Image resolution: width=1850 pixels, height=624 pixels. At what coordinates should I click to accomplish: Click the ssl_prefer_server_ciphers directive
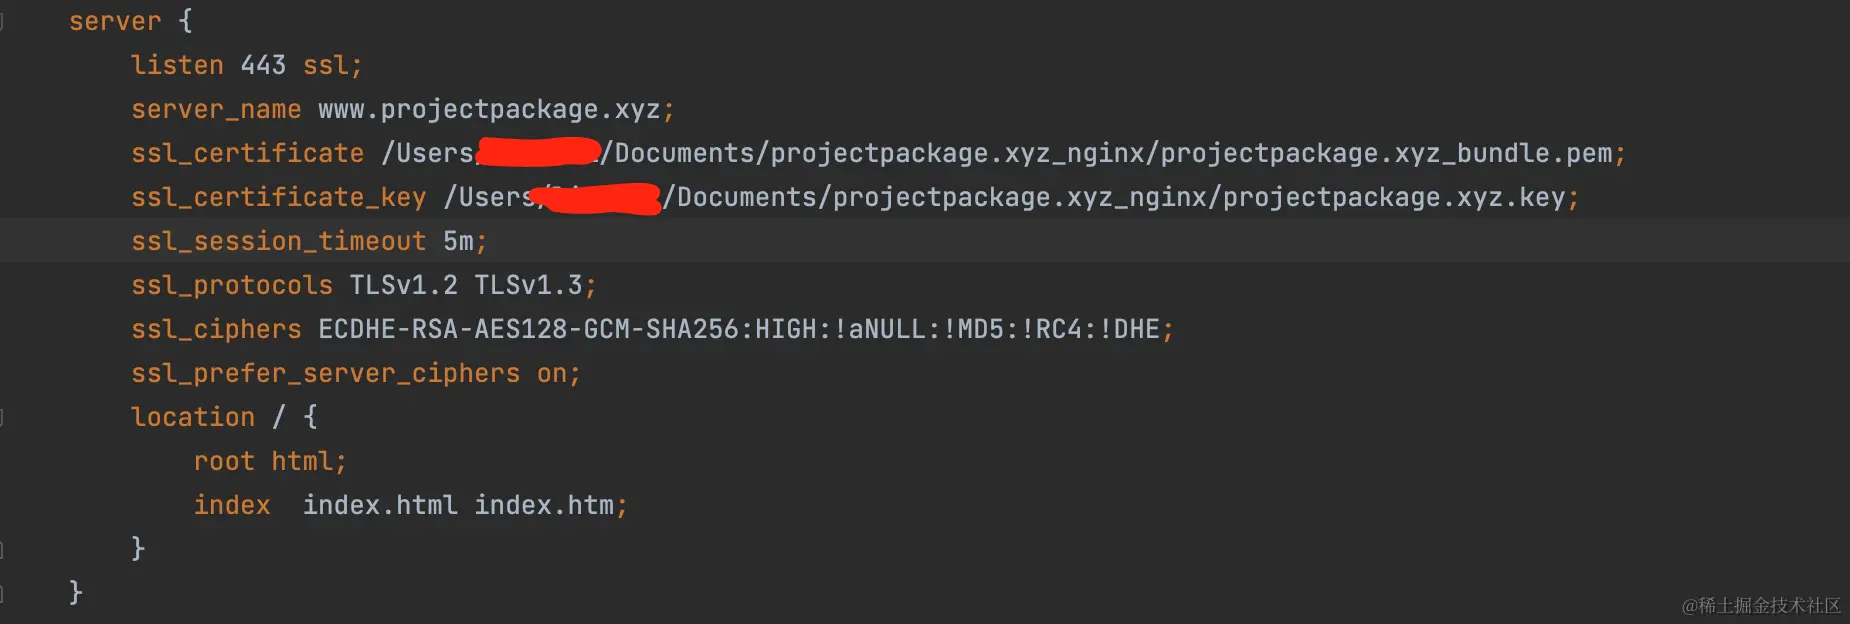coord(325,374)
